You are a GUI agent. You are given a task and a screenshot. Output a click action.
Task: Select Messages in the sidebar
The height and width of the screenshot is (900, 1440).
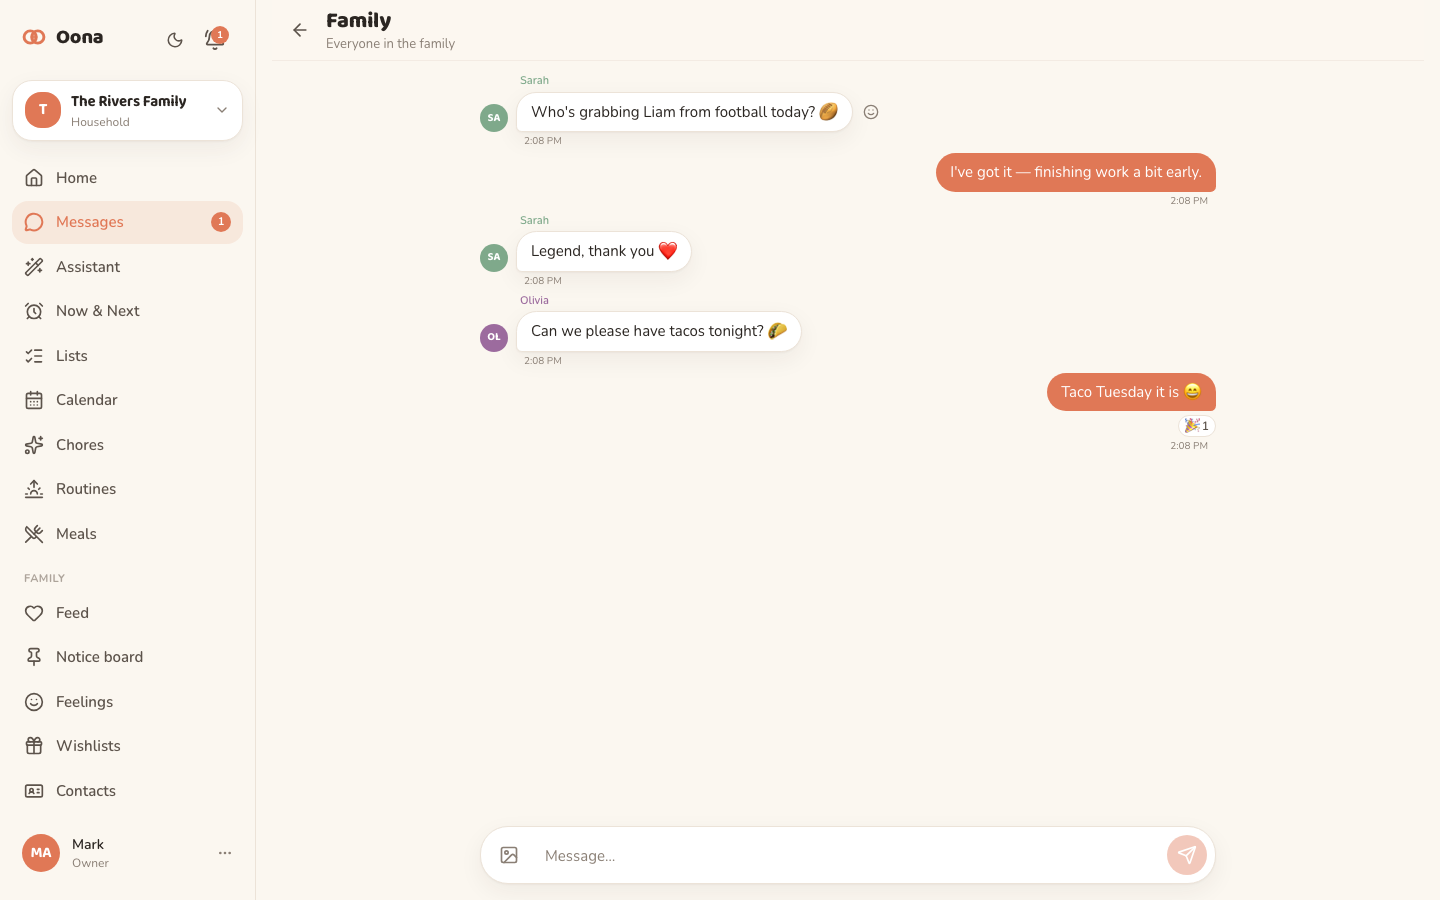click(x=127, y=222)
